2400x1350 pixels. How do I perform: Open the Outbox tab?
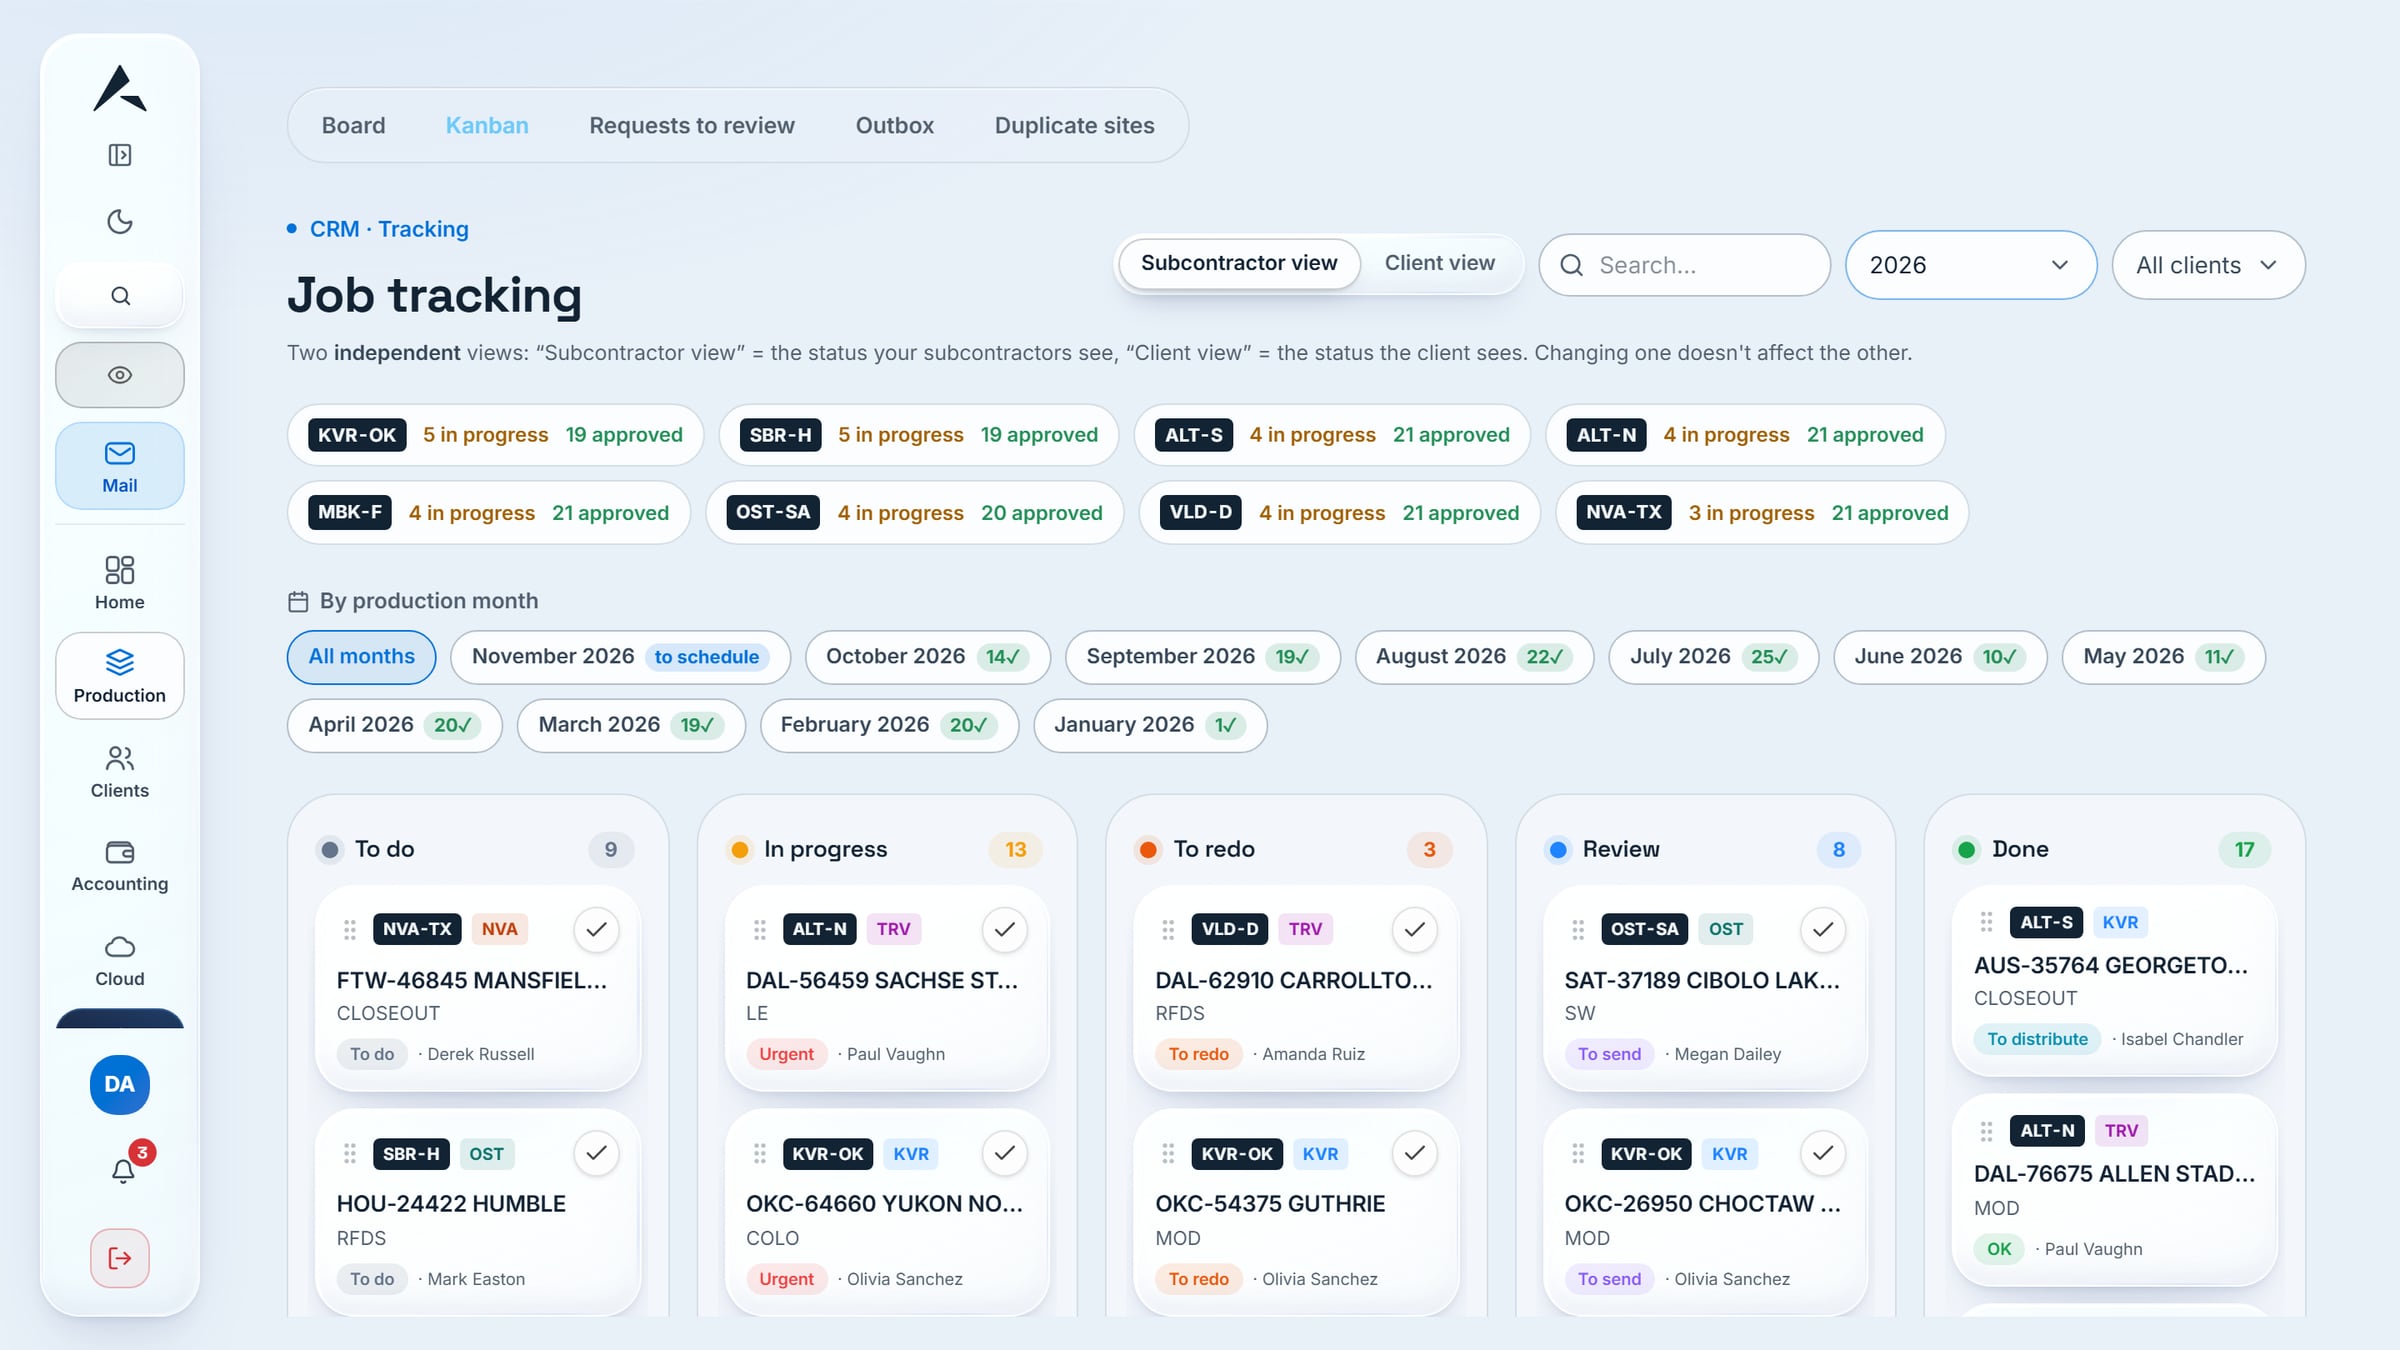[x=895, y=126]
